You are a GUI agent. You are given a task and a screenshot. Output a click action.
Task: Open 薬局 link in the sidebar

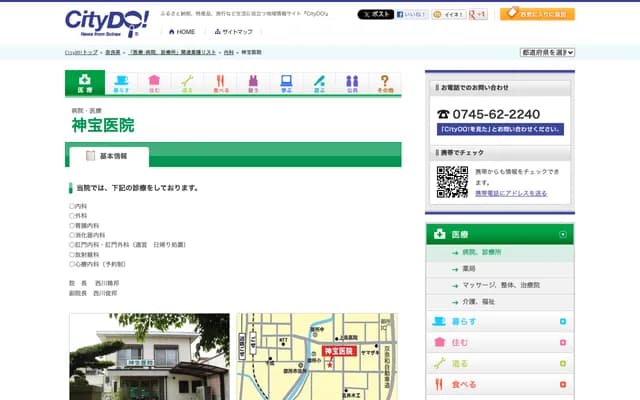[470, 269]
